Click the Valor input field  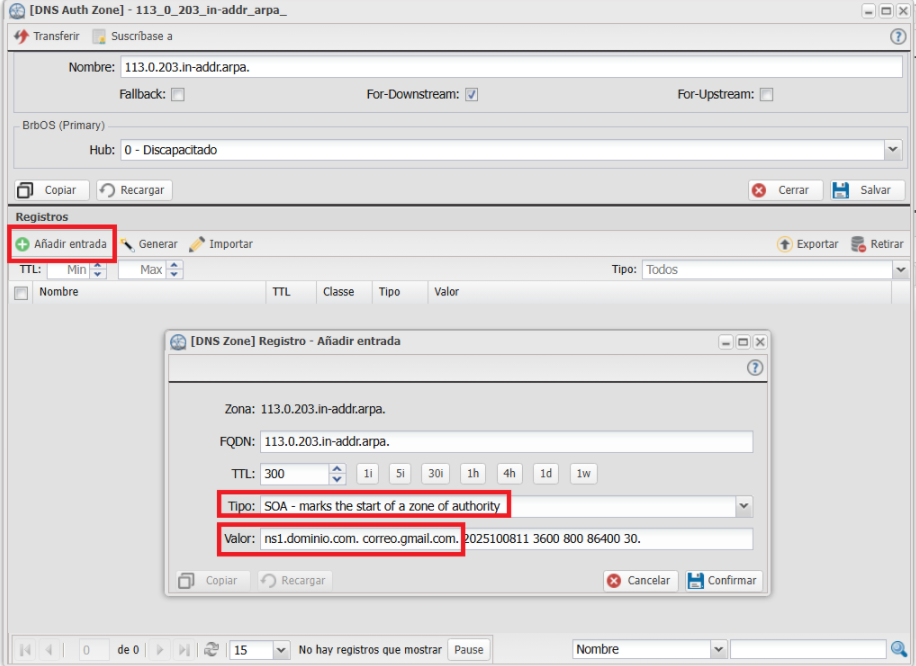(506, 539)
